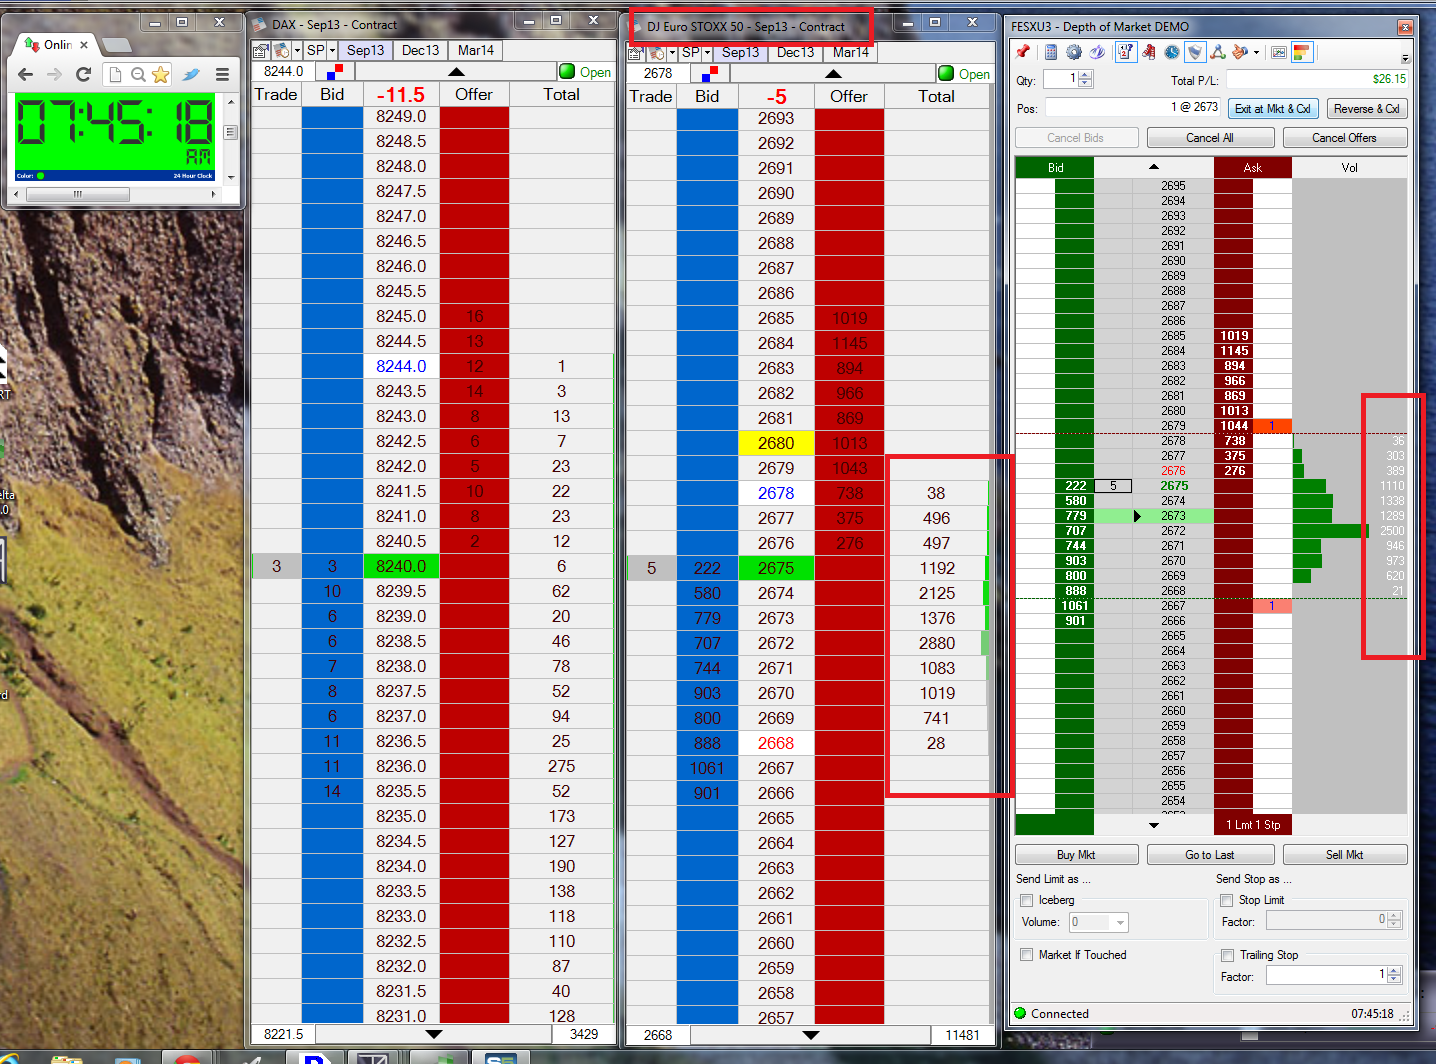Open the calculator icon in FESXU3 toolbar
The image size is (1436, 1064).
pos(1050,52)
